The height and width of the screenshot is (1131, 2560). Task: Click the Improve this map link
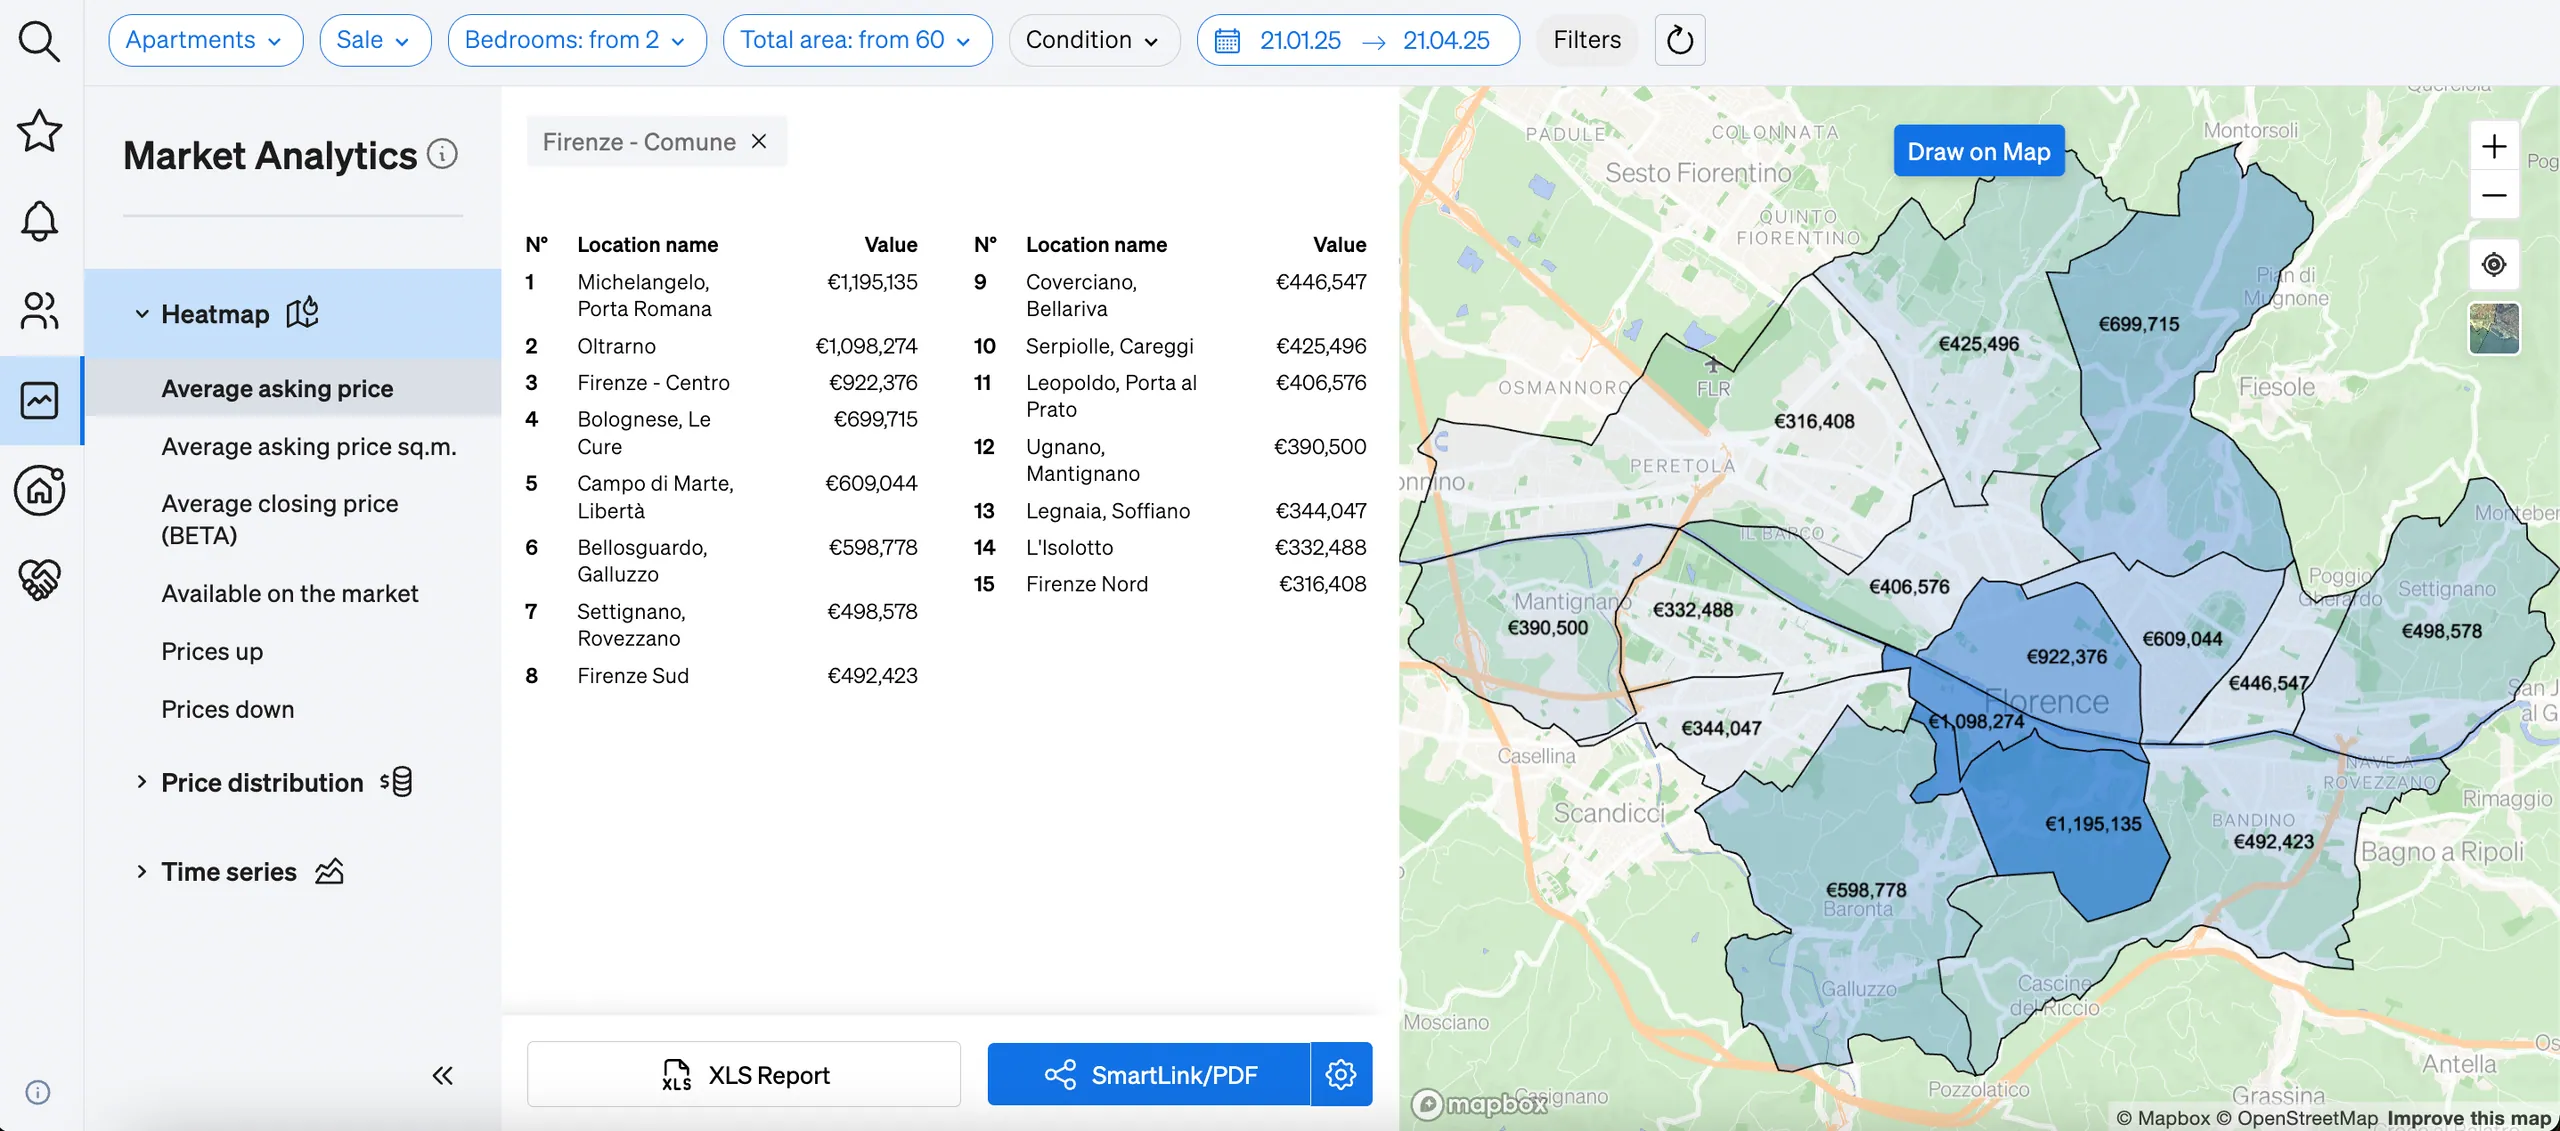point(2468,1117)
